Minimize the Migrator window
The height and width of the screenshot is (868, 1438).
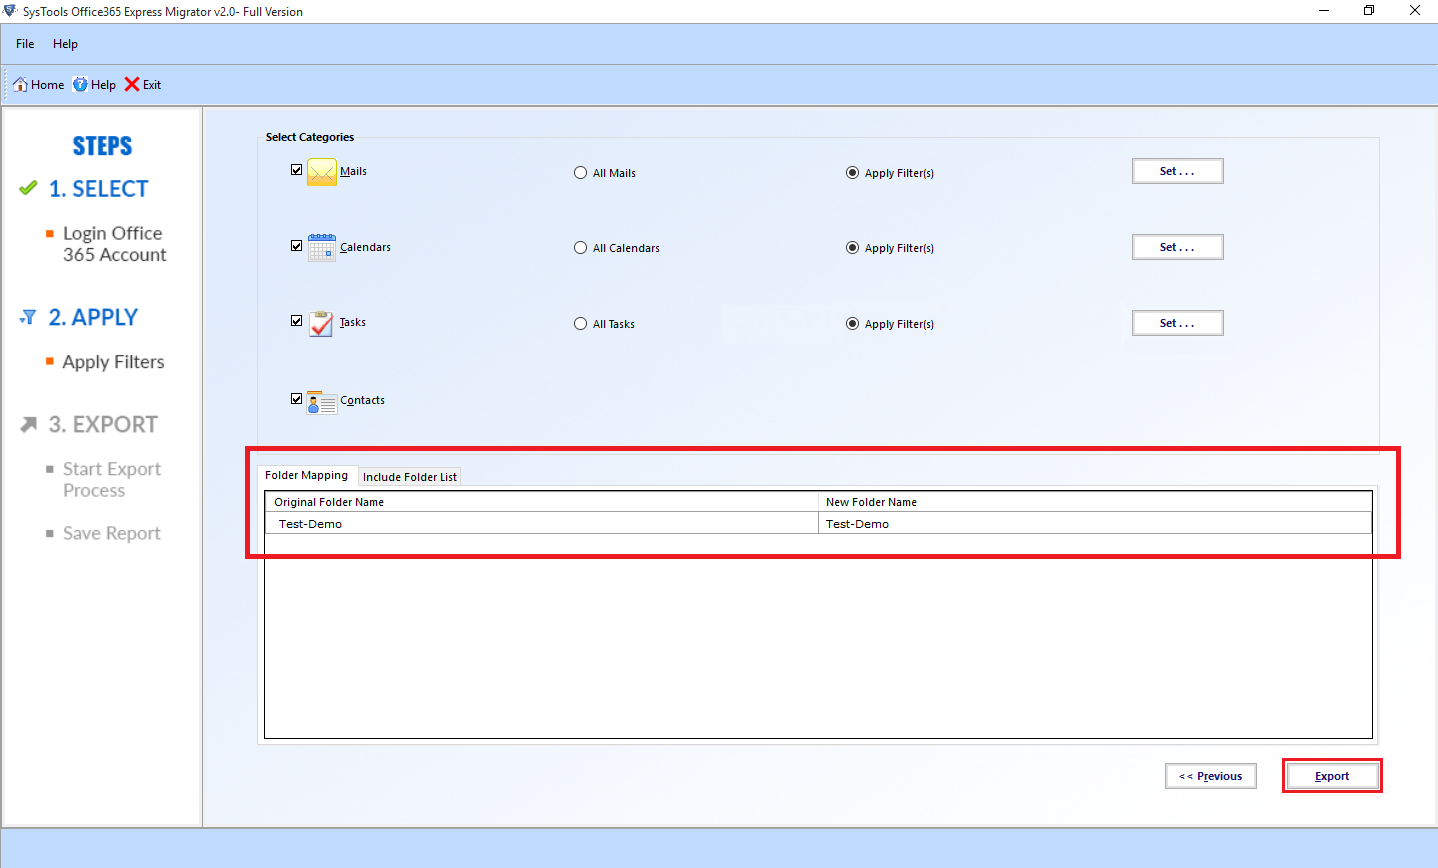click(x=1324, y=11)
